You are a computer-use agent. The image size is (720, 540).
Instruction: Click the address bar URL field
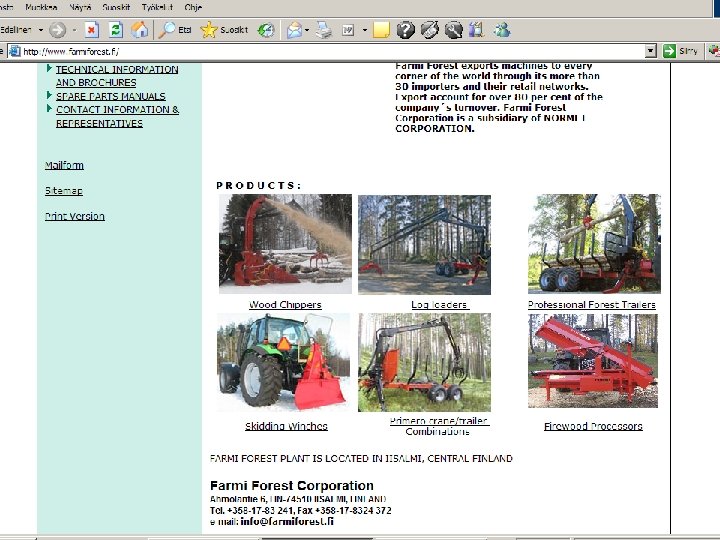pos(333,51)
